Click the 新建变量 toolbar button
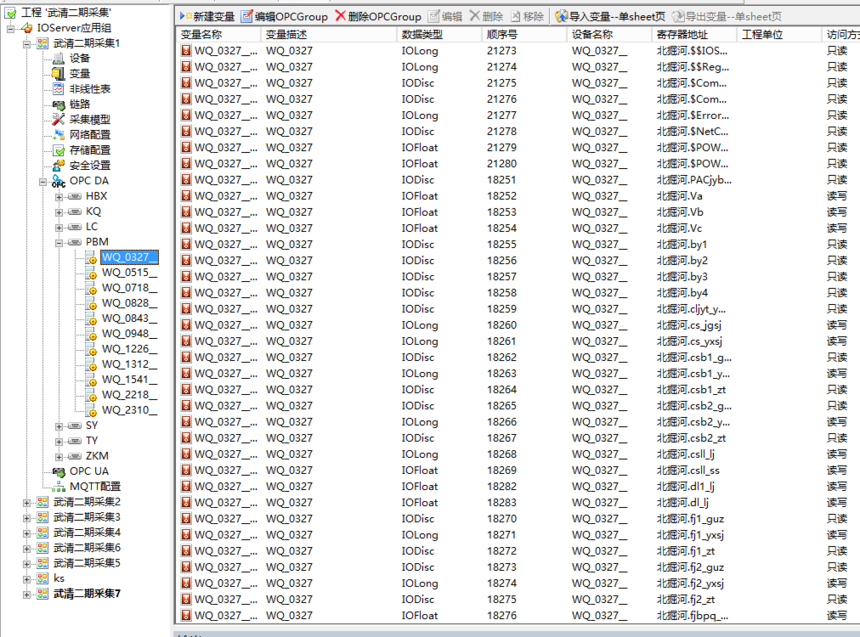The image size is (860, 637). [x=207, y=16]
